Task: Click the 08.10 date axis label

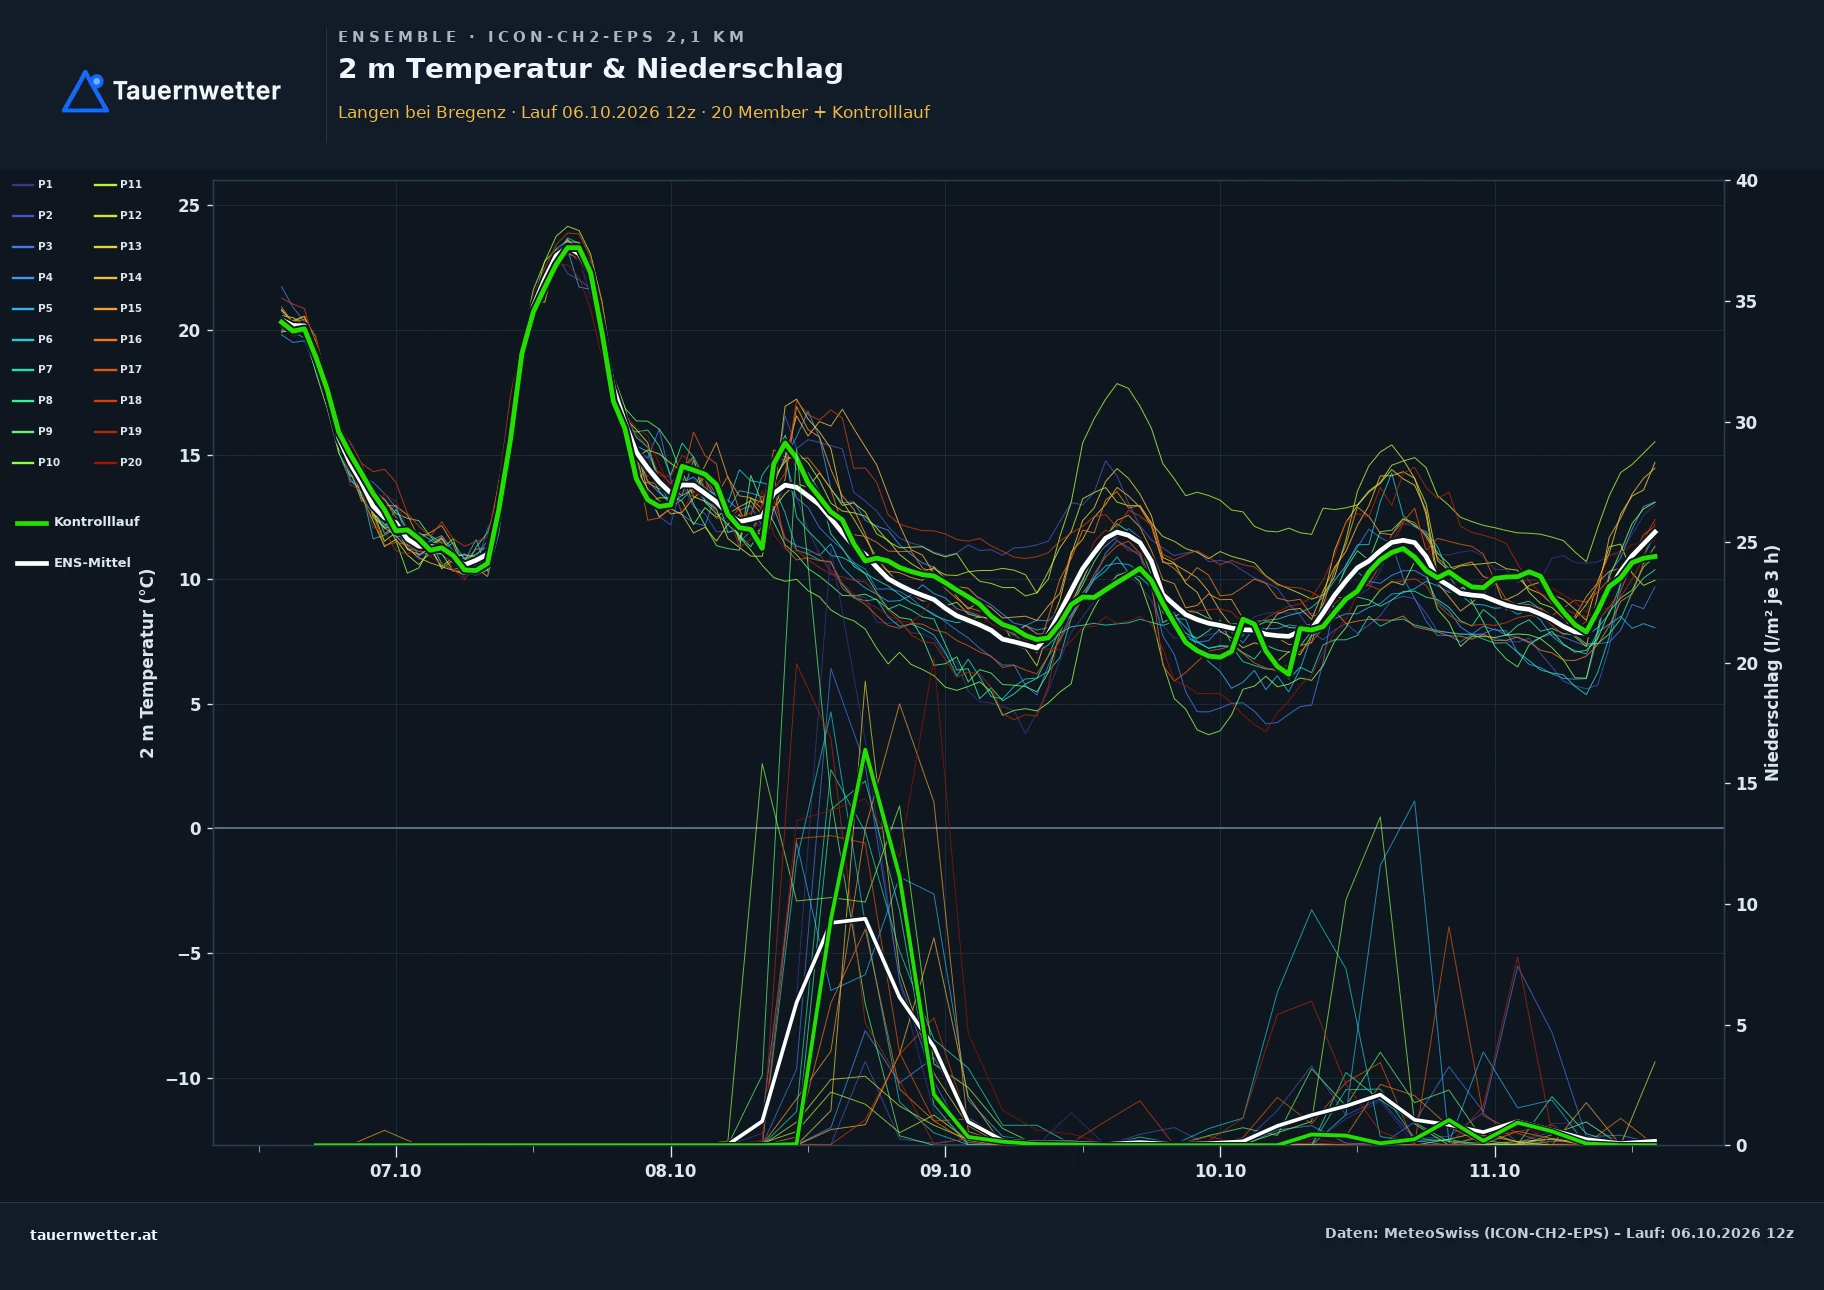Action: [670, 1171]
